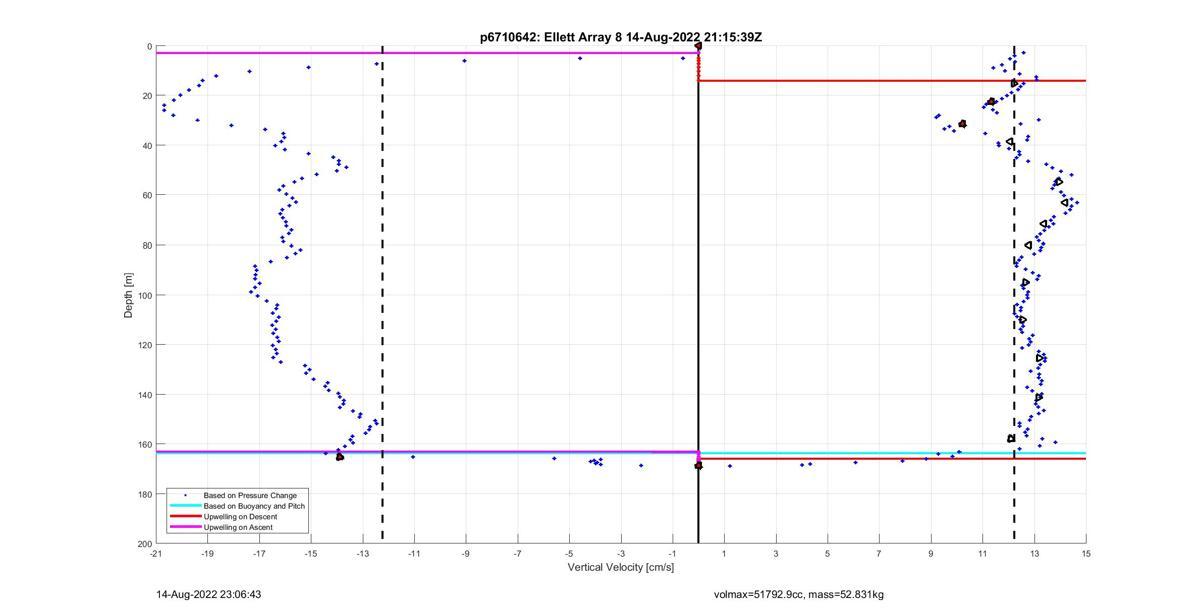Image resolution: width=1200 pixels, height=611 pixels.
Task: Click x-axis tick label "5"
Action: tap(828, 553)
